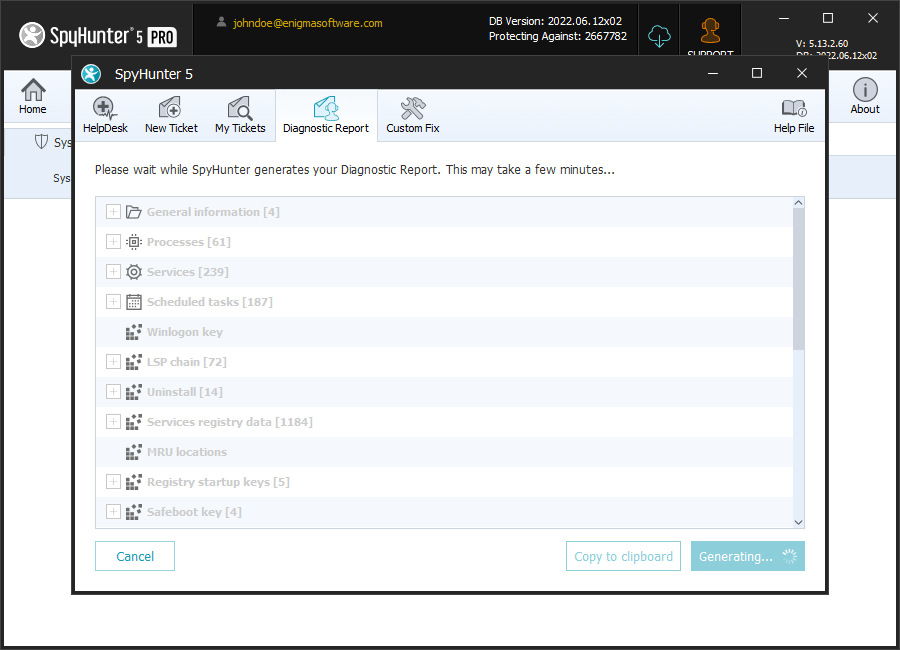This screenshot has height=650, width=900.
Task: Select the Winlogon key row text
Action: tap(185, 332)
